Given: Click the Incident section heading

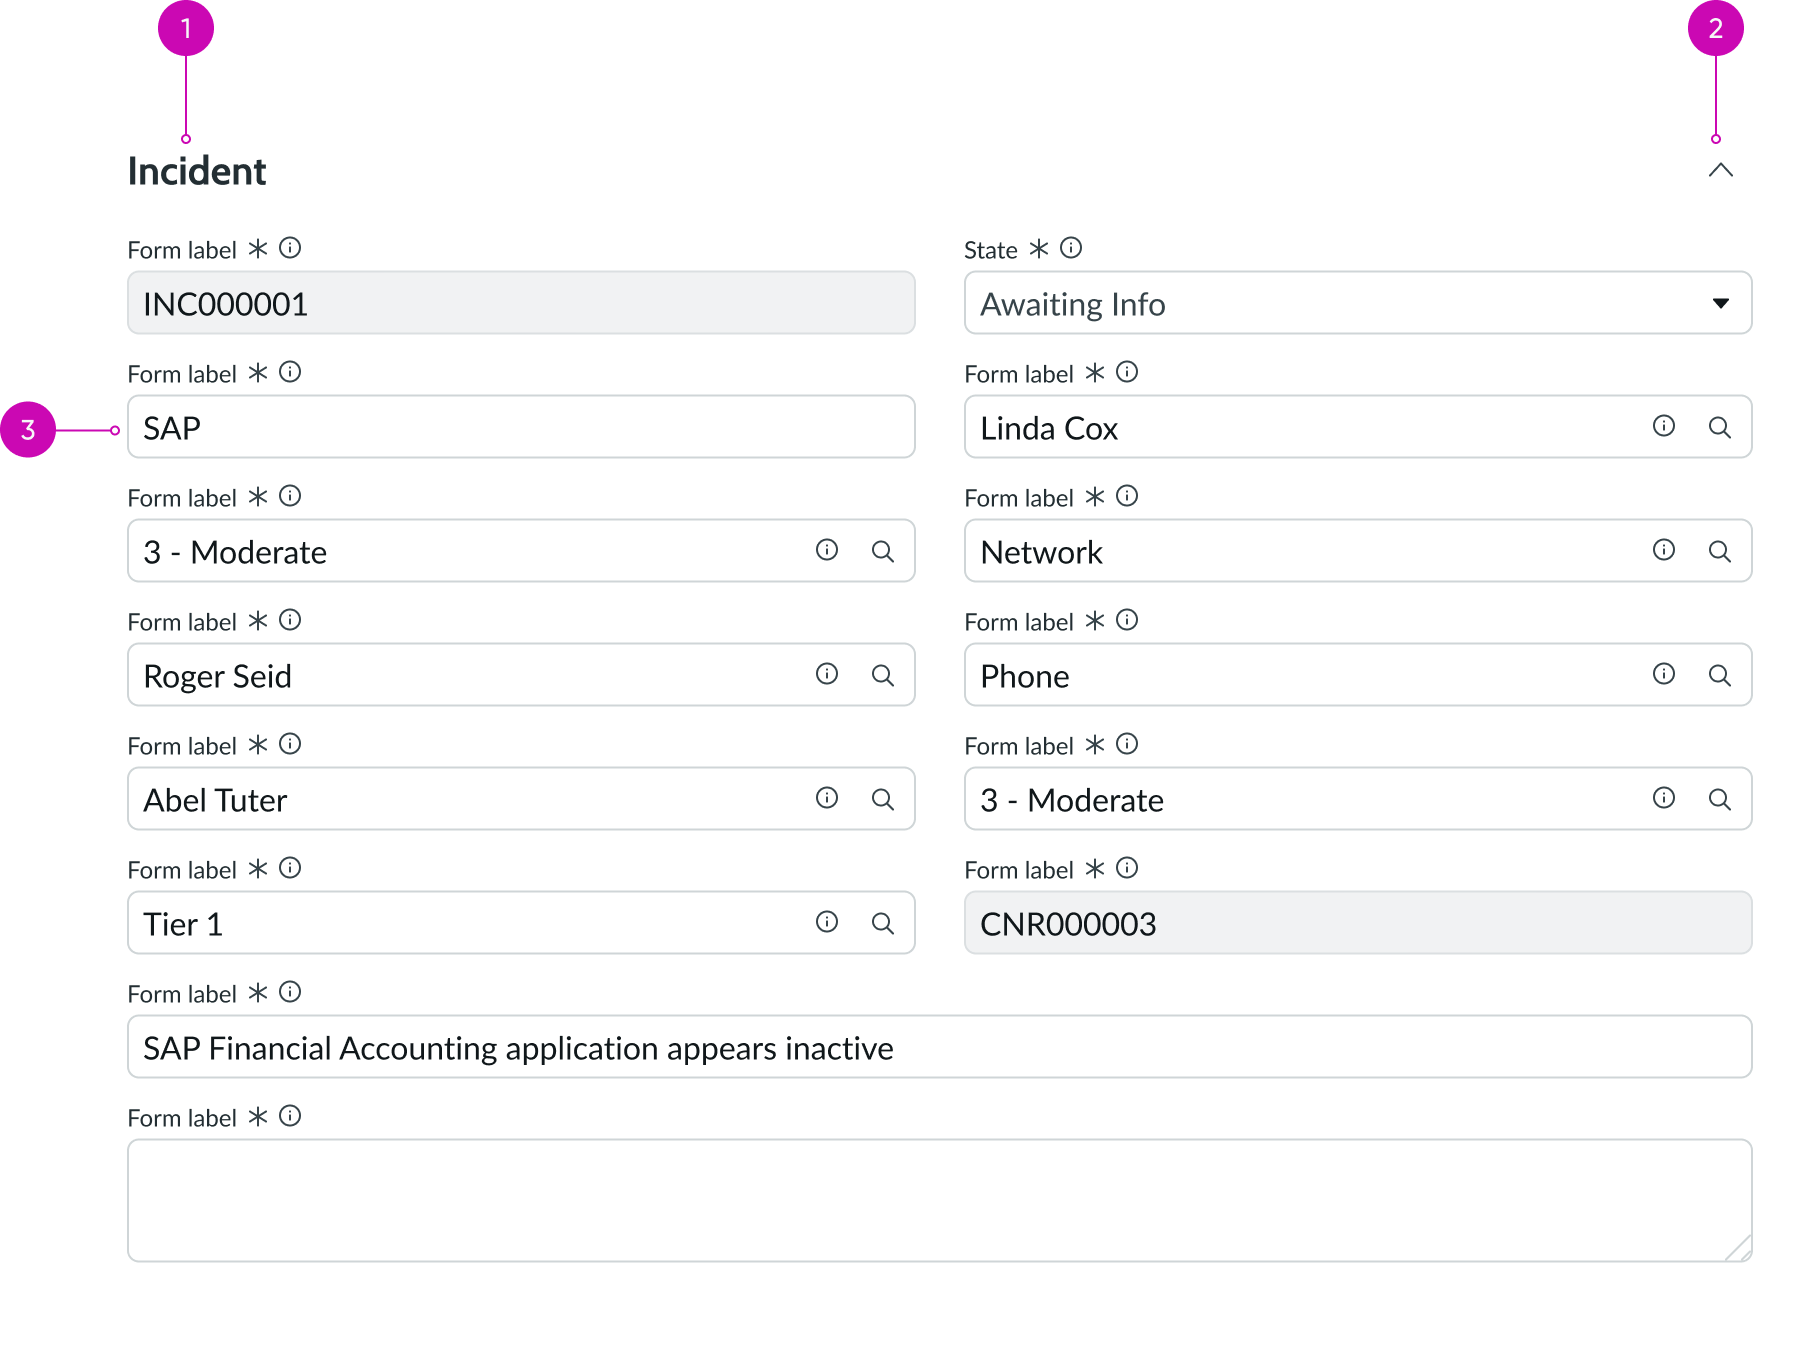Looking at the screenshot, I should tap(197, 171).
